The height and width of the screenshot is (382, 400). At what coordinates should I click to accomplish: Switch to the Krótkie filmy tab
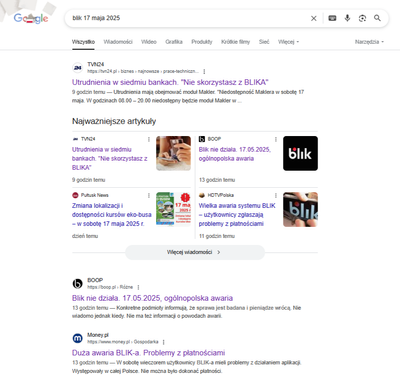[x=235, y=42]
